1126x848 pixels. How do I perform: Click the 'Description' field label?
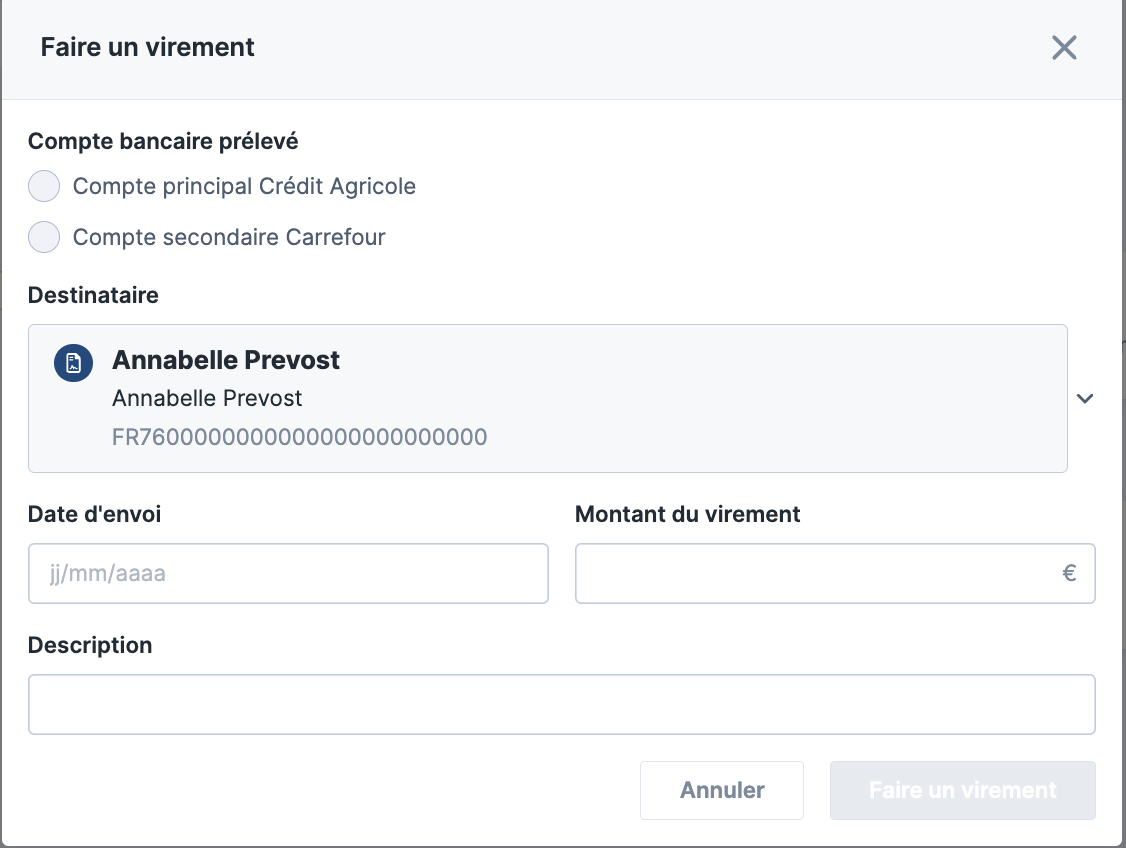90,645
